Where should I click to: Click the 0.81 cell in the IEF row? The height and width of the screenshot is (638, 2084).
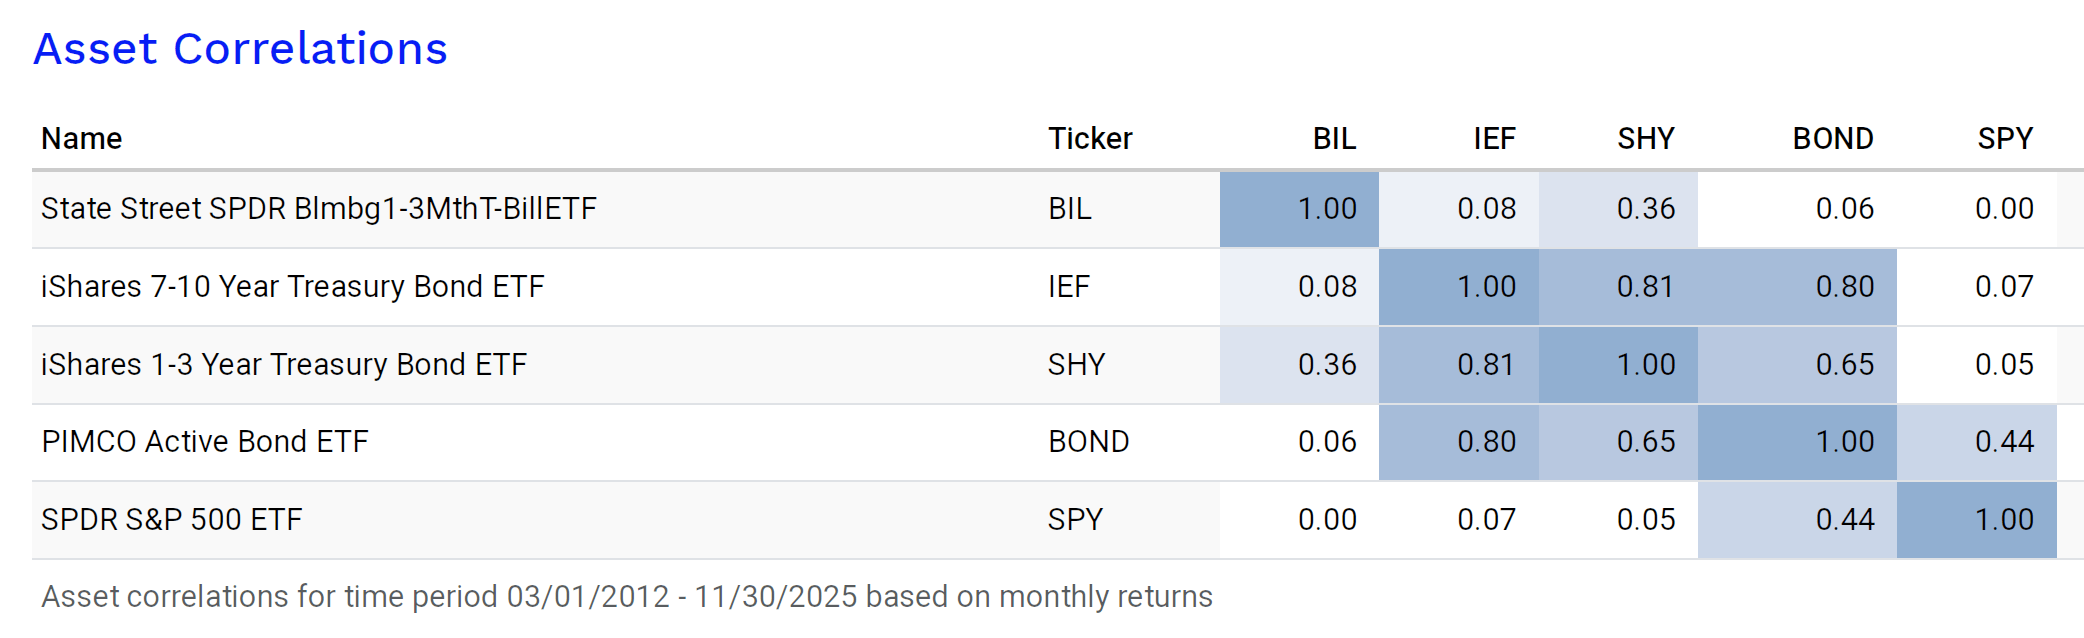pyautogui.click(x=1645, y=286)
